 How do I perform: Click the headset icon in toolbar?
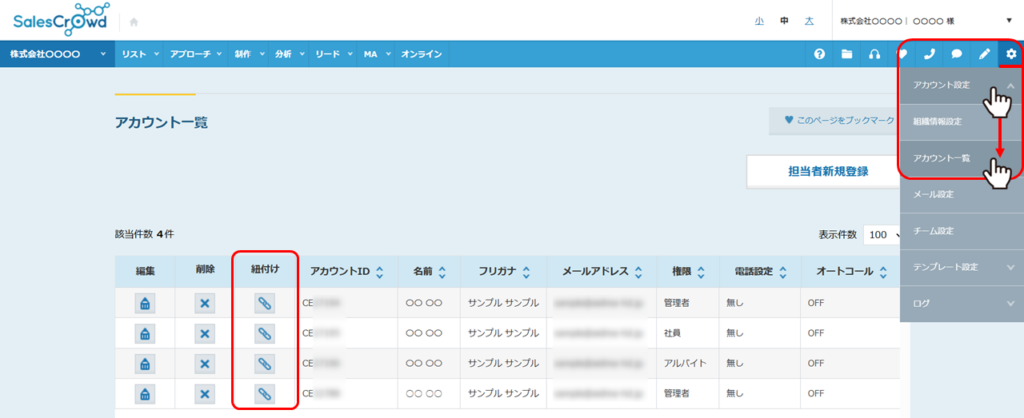[875, 54]
